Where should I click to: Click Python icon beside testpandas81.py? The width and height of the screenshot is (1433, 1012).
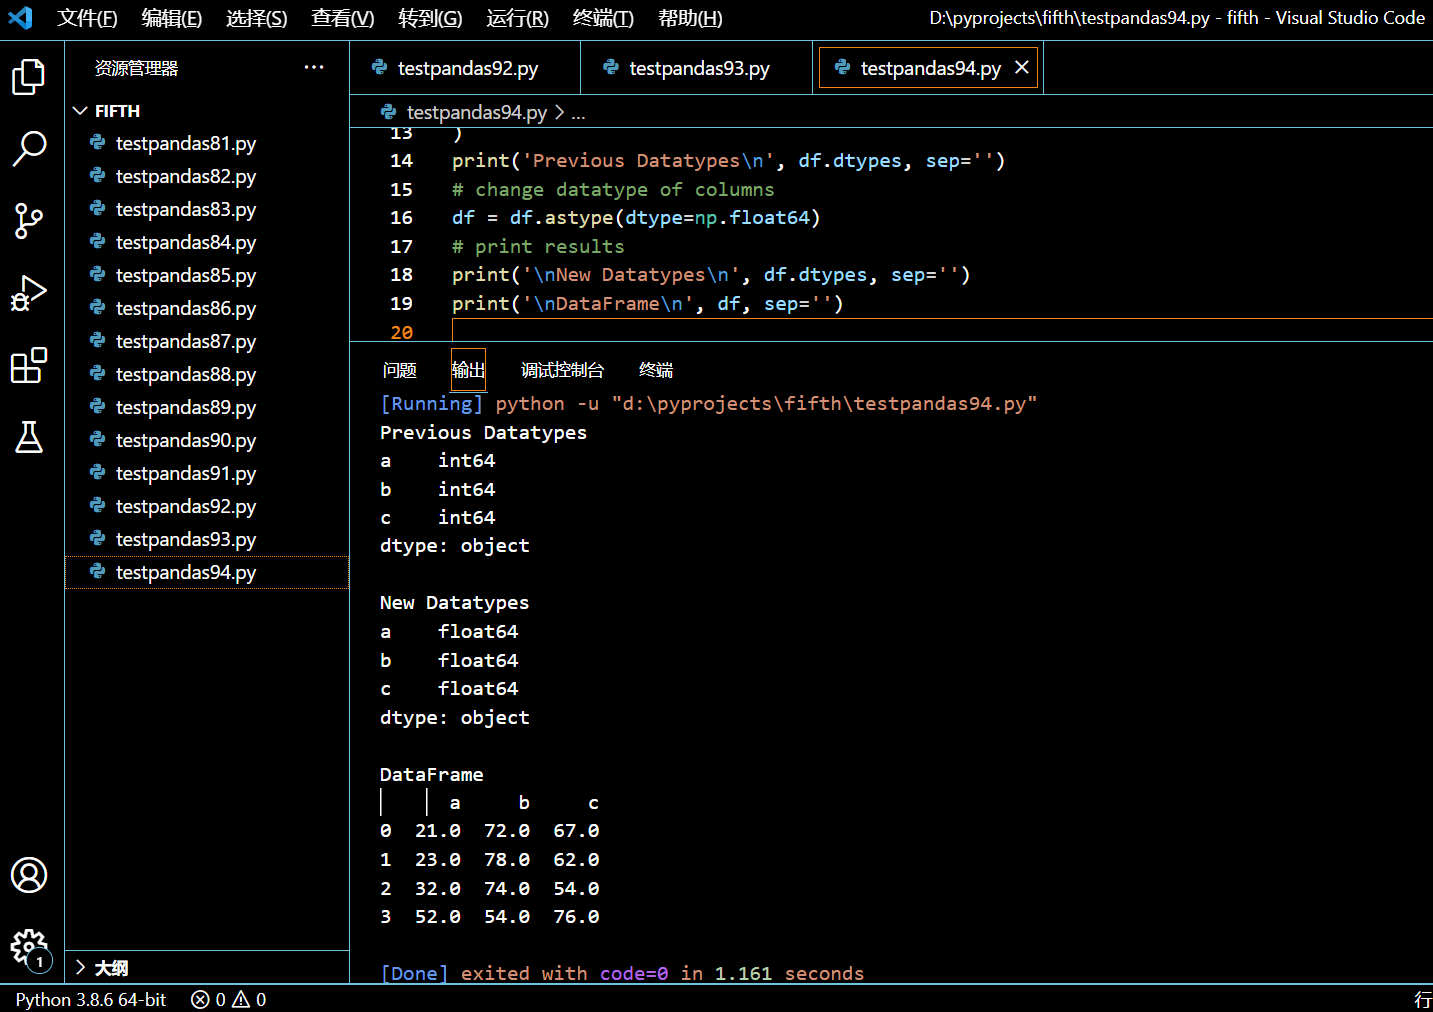point(98,143)
